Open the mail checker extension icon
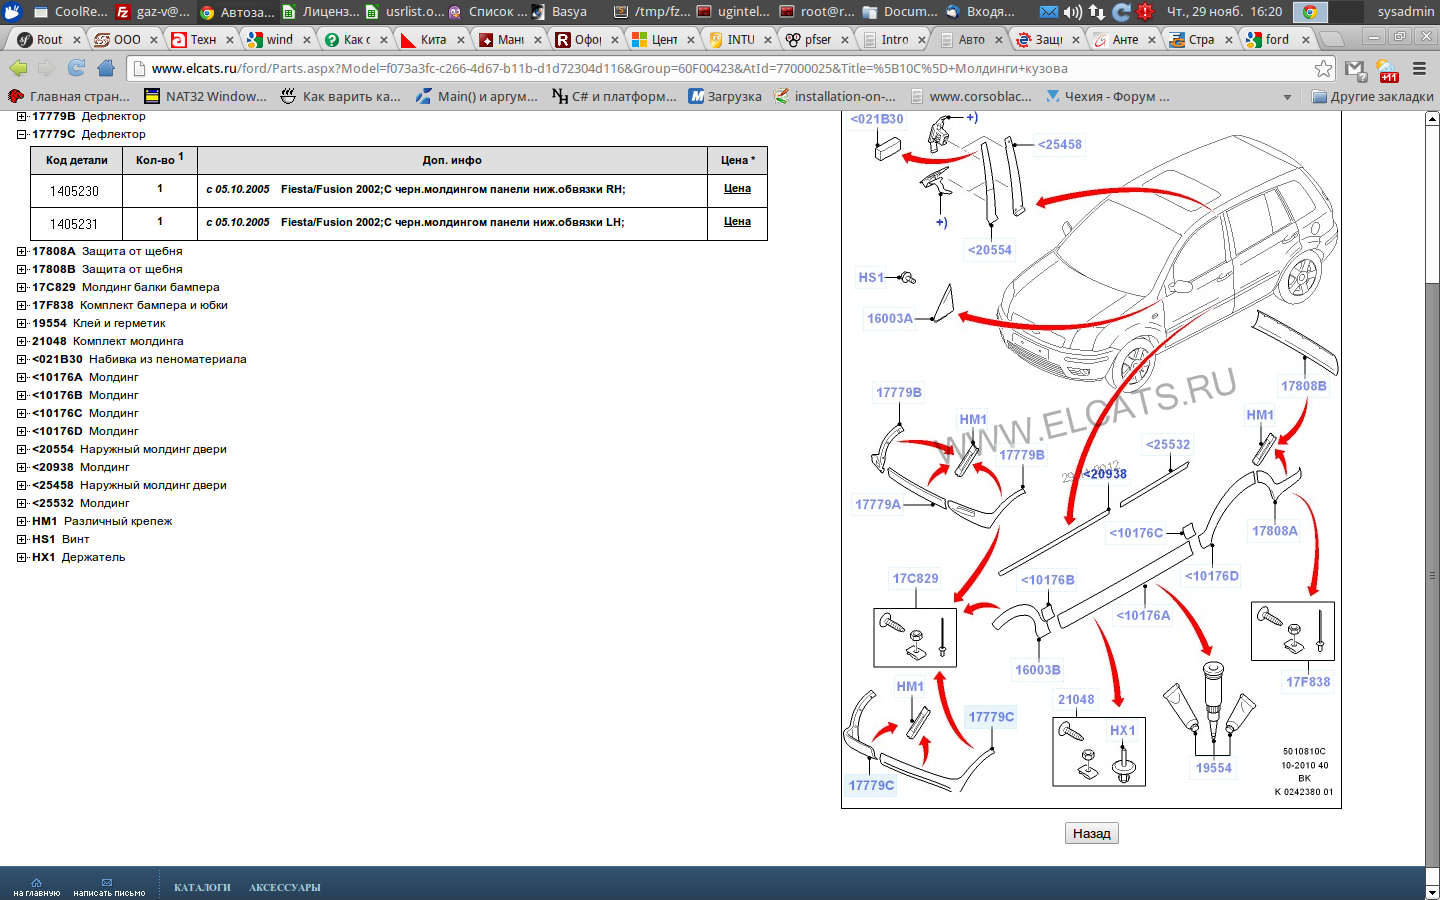The height and width of the screenshot is (900, 1440). tap(1355, 70)
